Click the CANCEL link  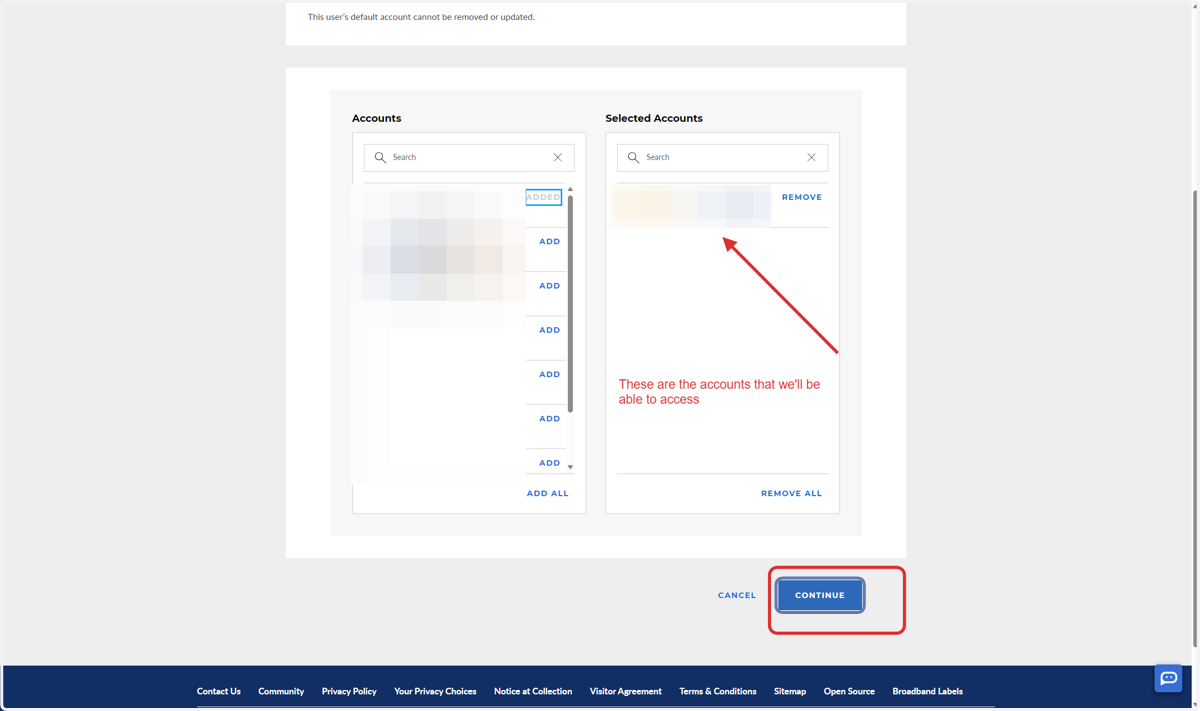737,595
